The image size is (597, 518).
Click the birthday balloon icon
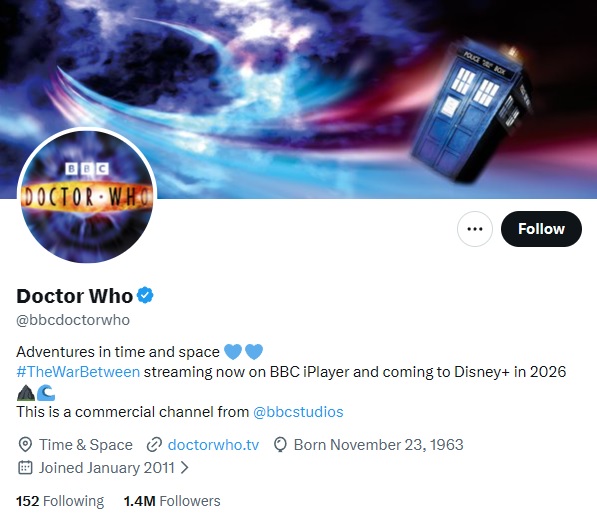280,445
